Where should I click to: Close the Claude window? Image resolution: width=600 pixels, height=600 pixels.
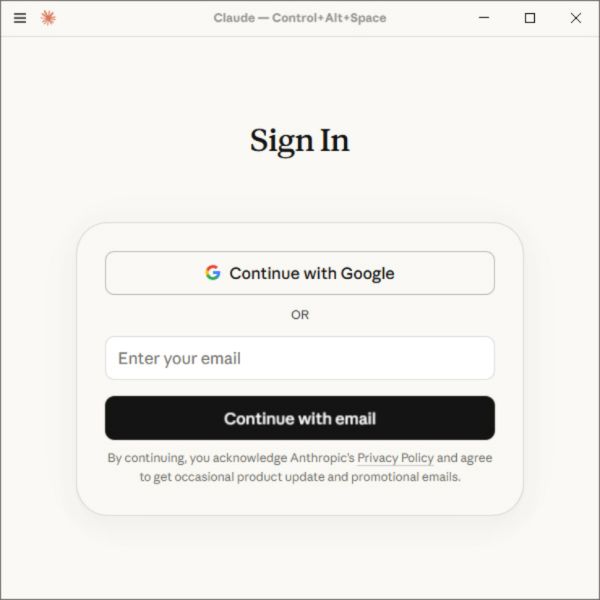click(x=576, y=18)
